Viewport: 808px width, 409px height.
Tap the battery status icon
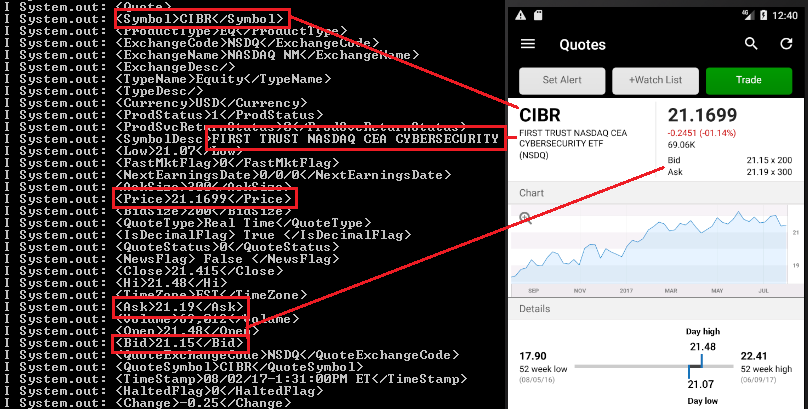tap(764, 15)
